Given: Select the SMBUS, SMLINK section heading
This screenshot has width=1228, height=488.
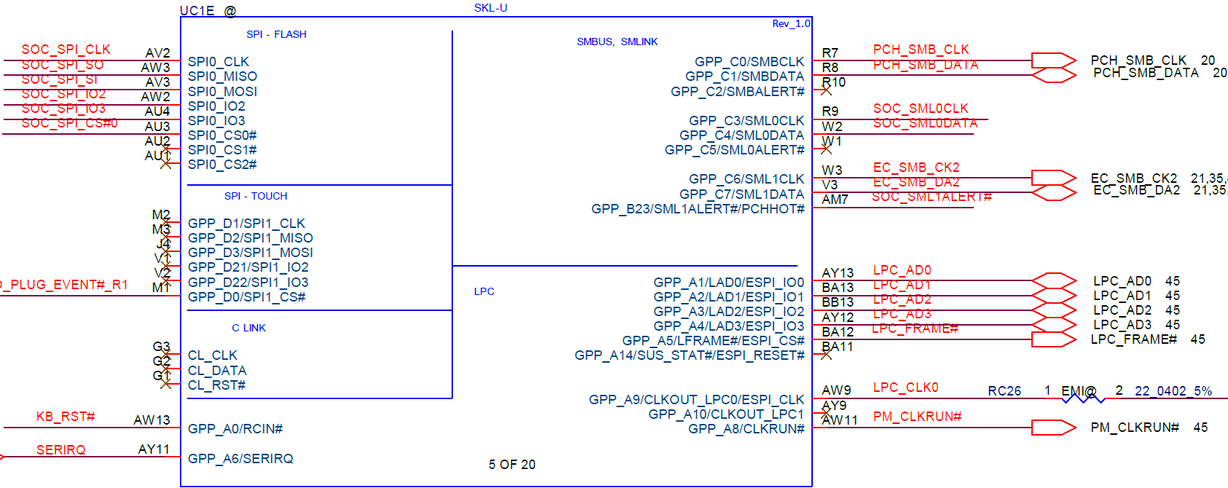Looking at the screenshot, I should [617, 42].
